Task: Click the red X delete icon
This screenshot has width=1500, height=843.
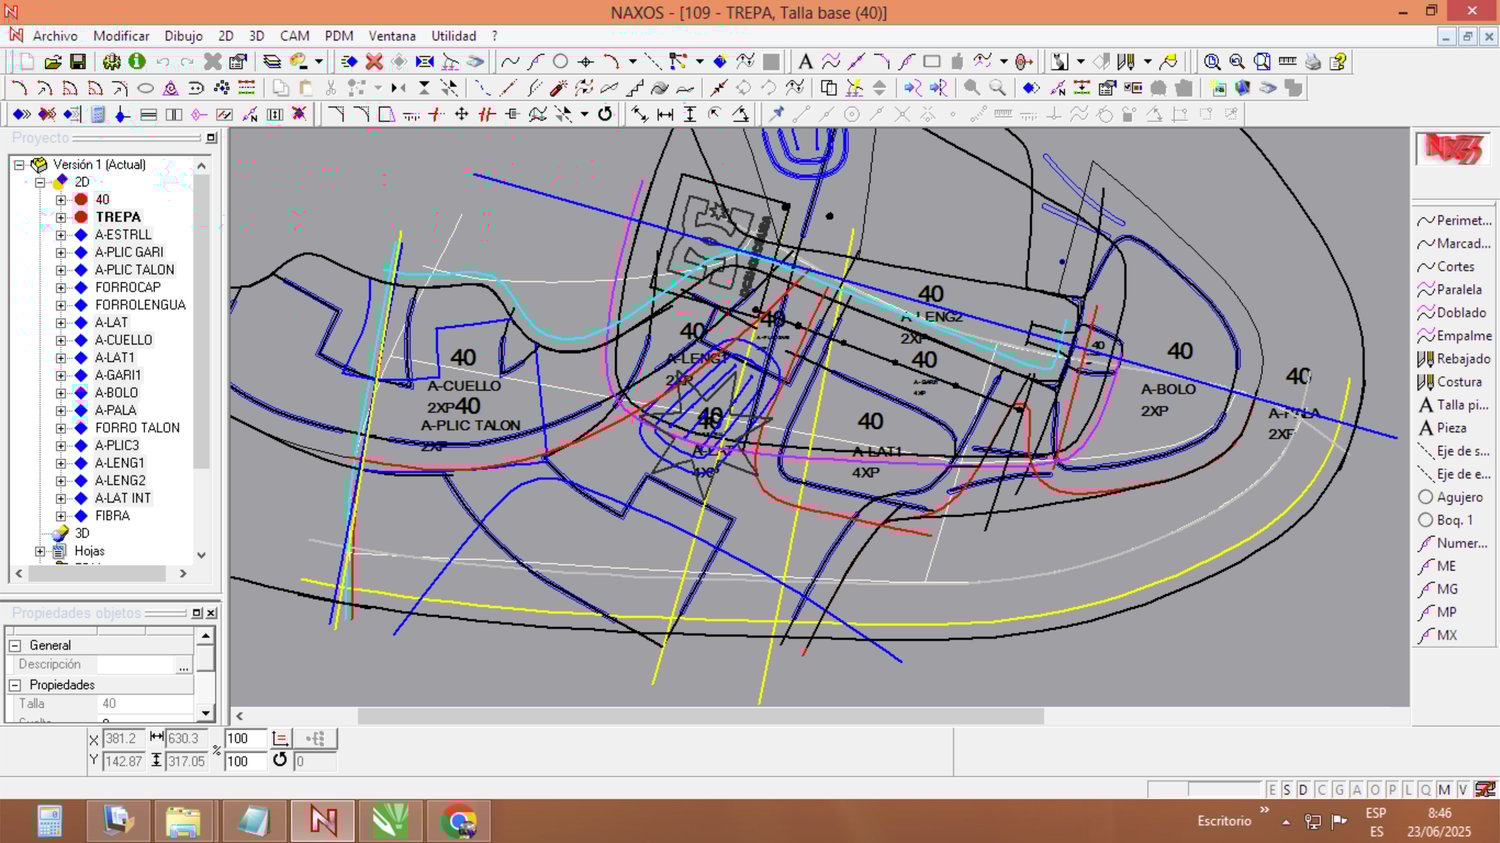Action: click(374, 62)
